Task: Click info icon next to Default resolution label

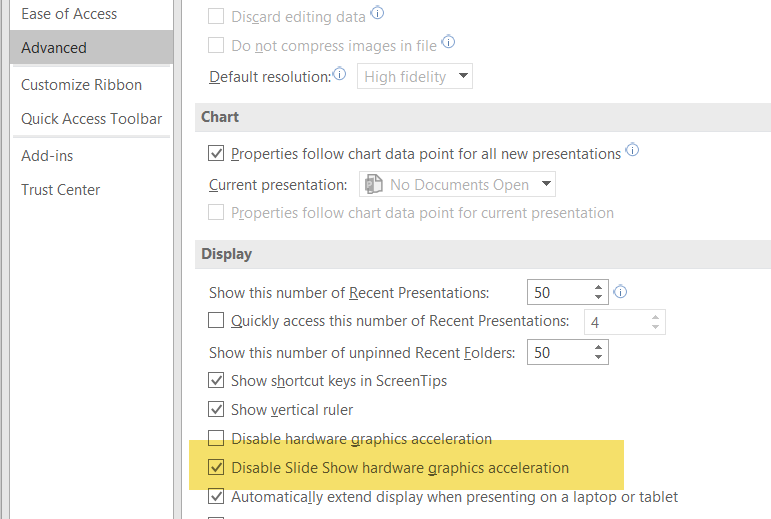Action: [x=339, y=75]
